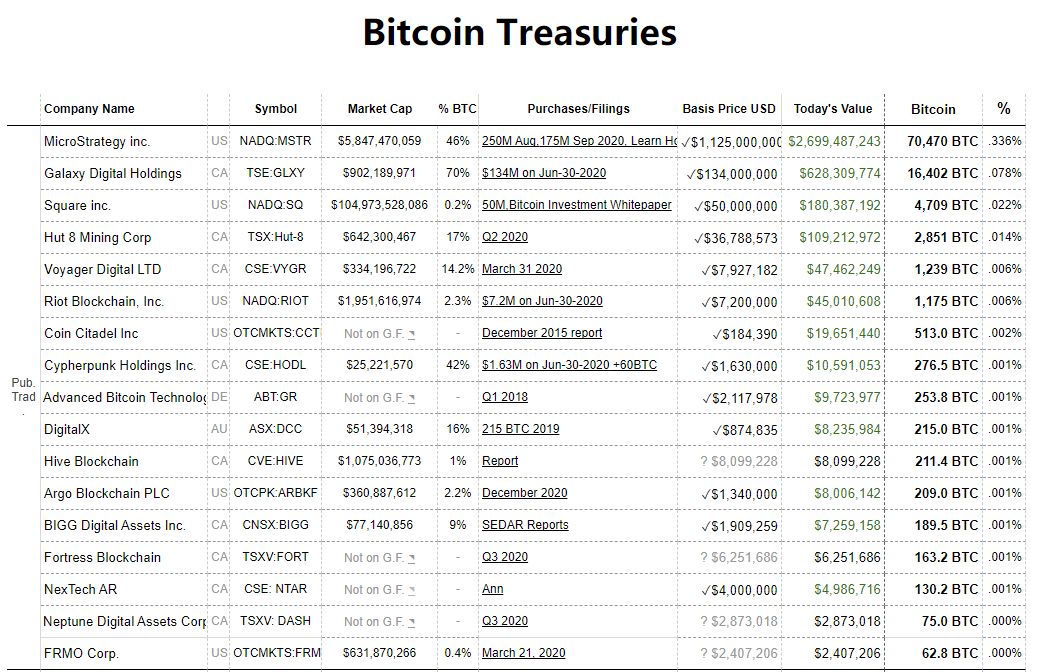Click the Bitcoin column header

point(933,109)
